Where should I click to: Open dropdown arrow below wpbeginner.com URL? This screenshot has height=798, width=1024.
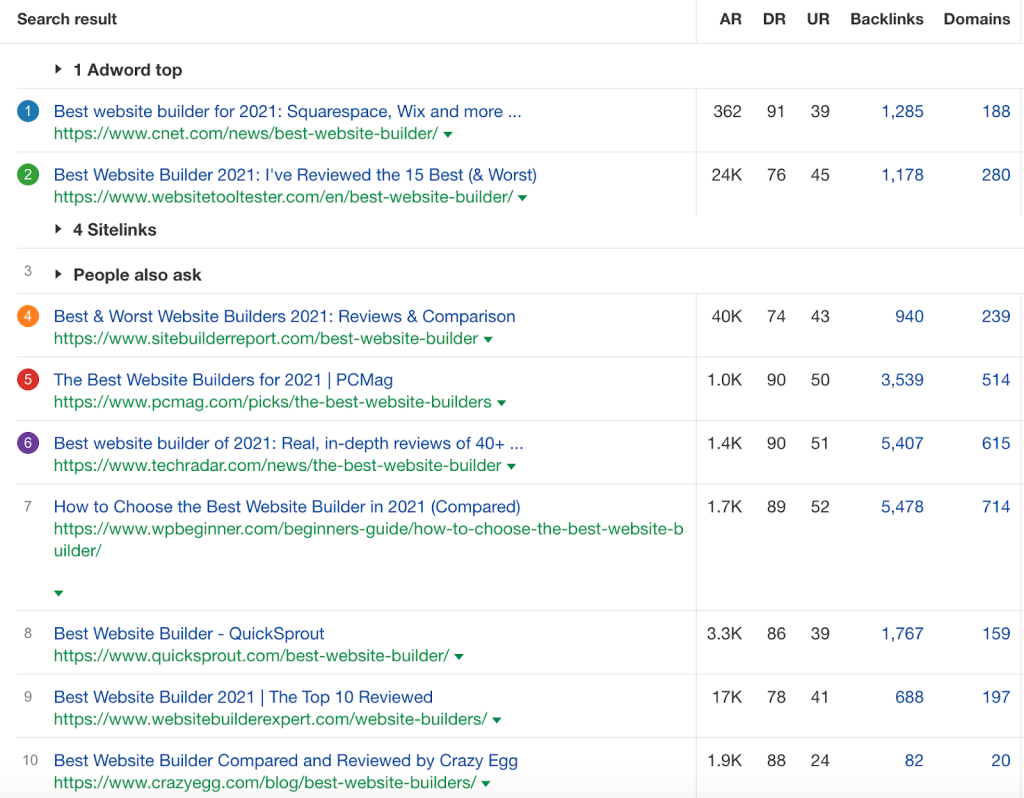point(59,593)
